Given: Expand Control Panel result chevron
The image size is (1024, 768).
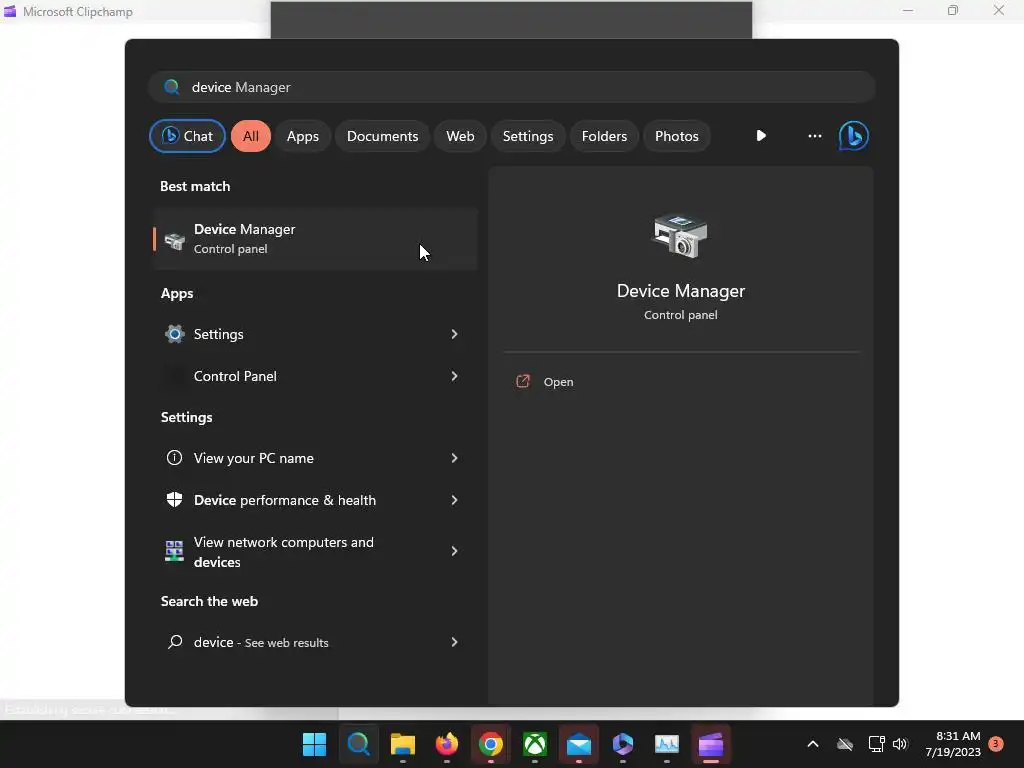Looking at the screenshot, I should click(455, 376).
